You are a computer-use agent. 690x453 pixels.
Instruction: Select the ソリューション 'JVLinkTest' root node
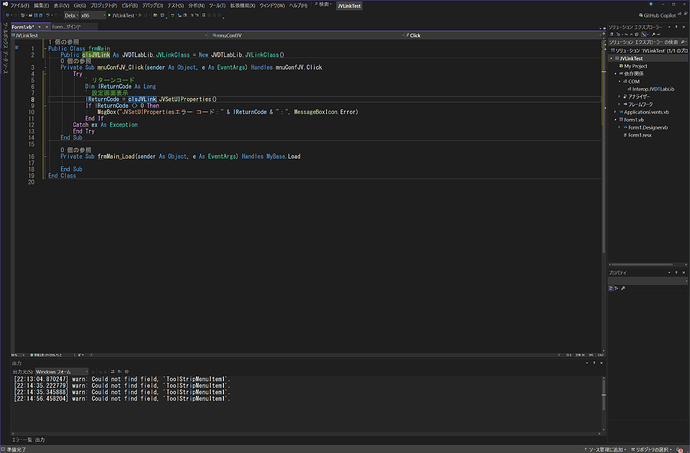[x=649, y=51]
